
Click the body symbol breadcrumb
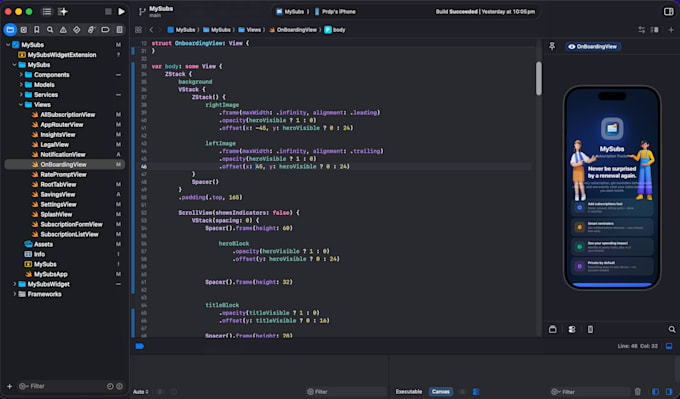pyautogui.click(x=335, y=30)
